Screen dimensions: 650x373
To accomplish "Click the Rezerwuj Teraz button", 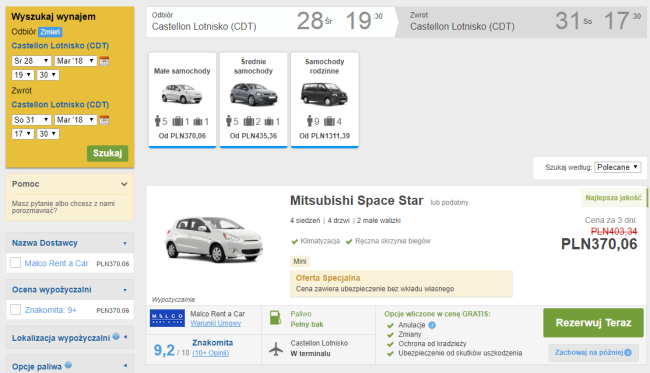I will click(x=593, y=322).
